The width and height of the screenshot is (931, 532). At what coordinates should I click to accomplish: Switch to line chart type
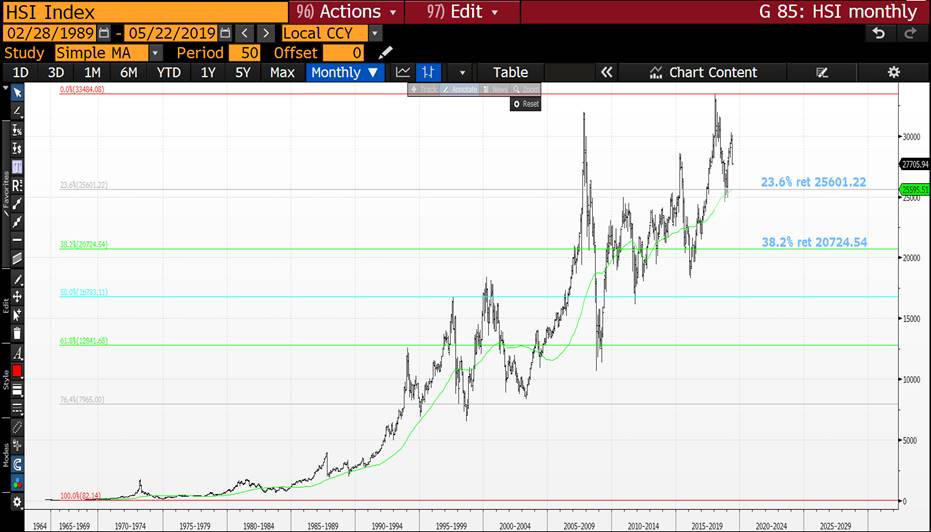click(403, 72)
